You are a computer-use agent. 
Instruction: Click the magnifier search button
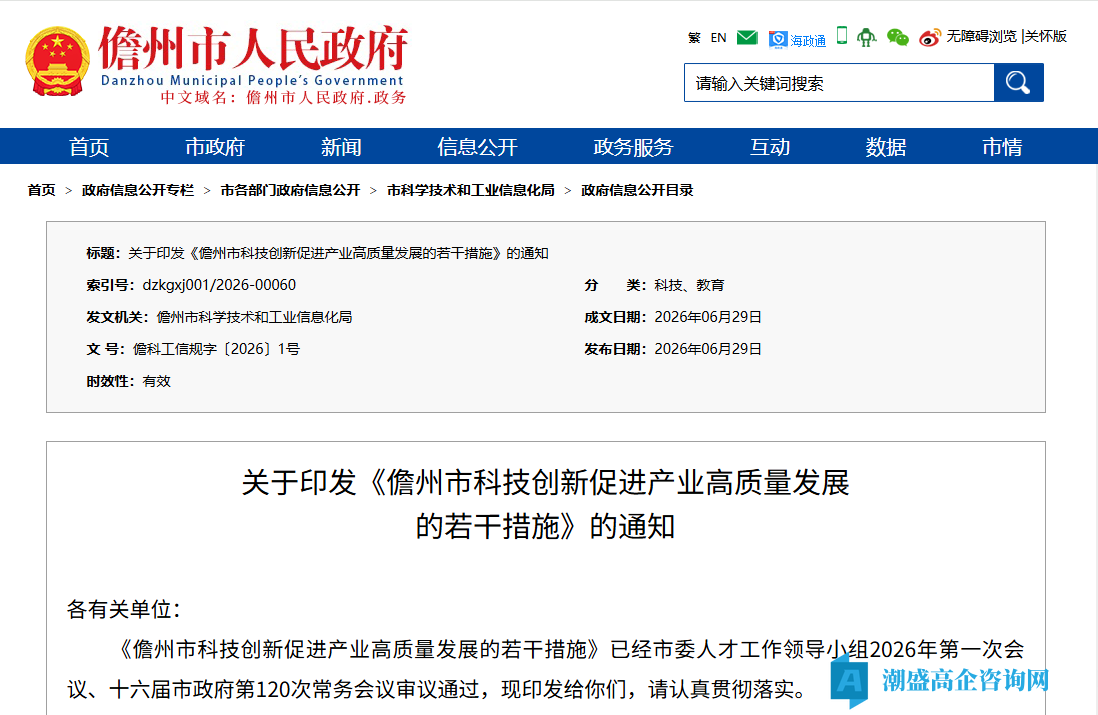1018,83
